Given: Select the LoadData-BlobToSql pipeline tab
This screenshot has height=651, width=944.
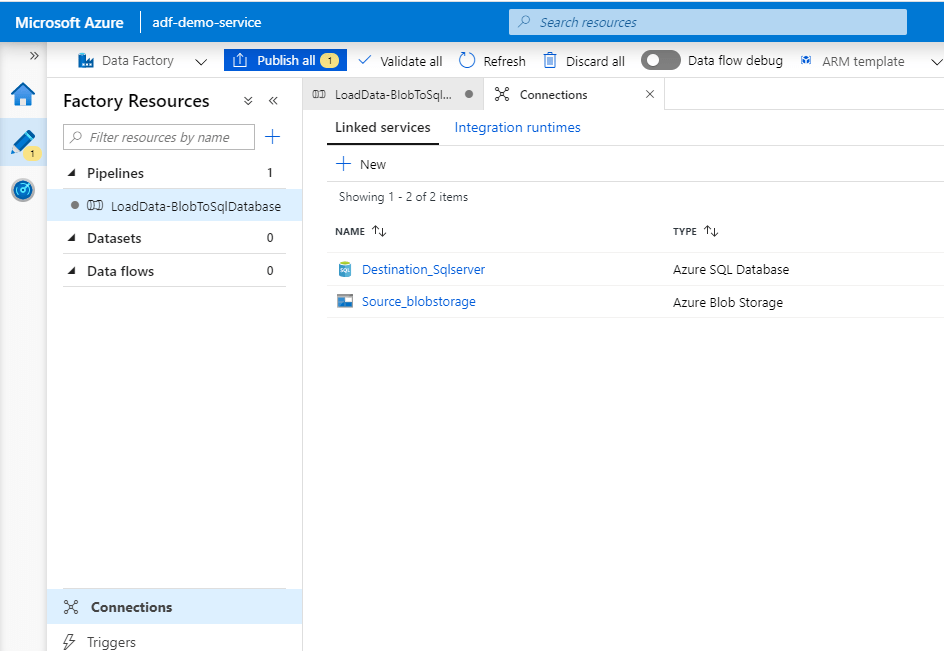Looking at the screenshot, I should pos(392,95).
